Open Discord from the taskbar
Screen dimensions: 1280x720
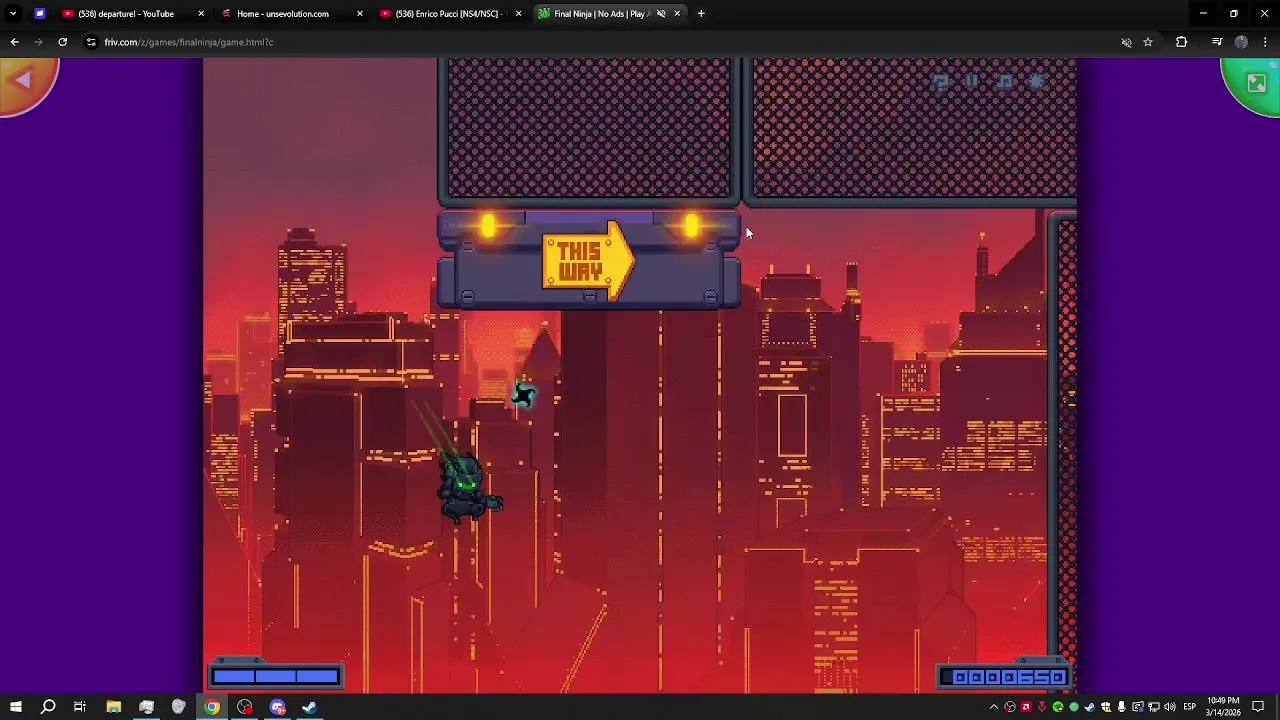278,707
